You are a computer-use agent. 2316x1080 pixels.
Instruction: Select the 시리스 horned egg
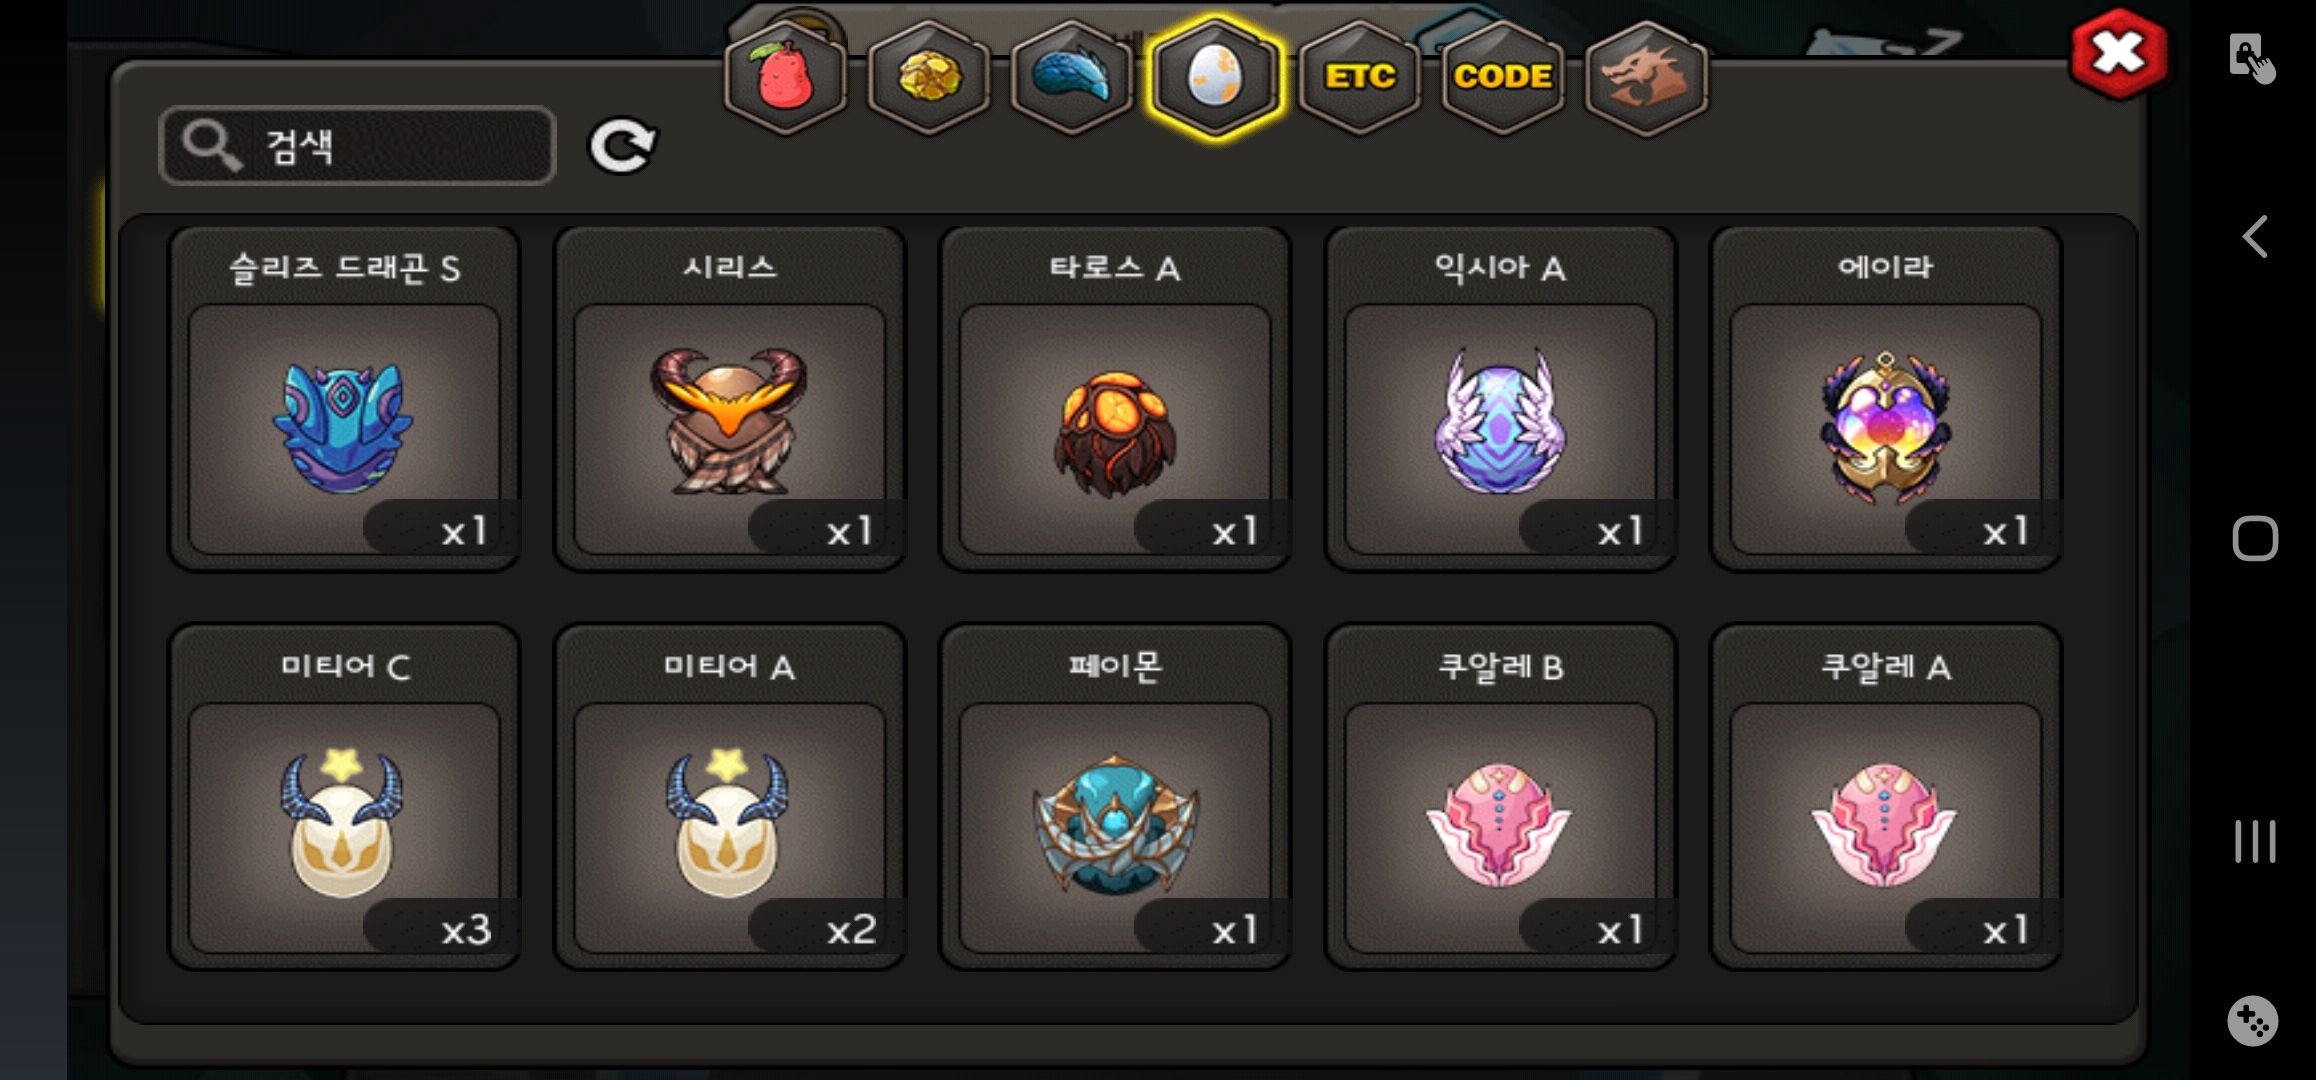coord(730,399)
